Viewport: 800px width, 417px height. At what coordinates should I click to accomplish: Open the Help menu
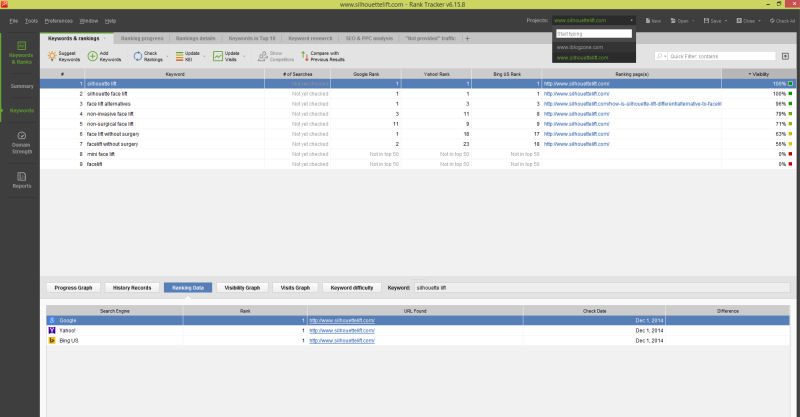coord(110,21)
